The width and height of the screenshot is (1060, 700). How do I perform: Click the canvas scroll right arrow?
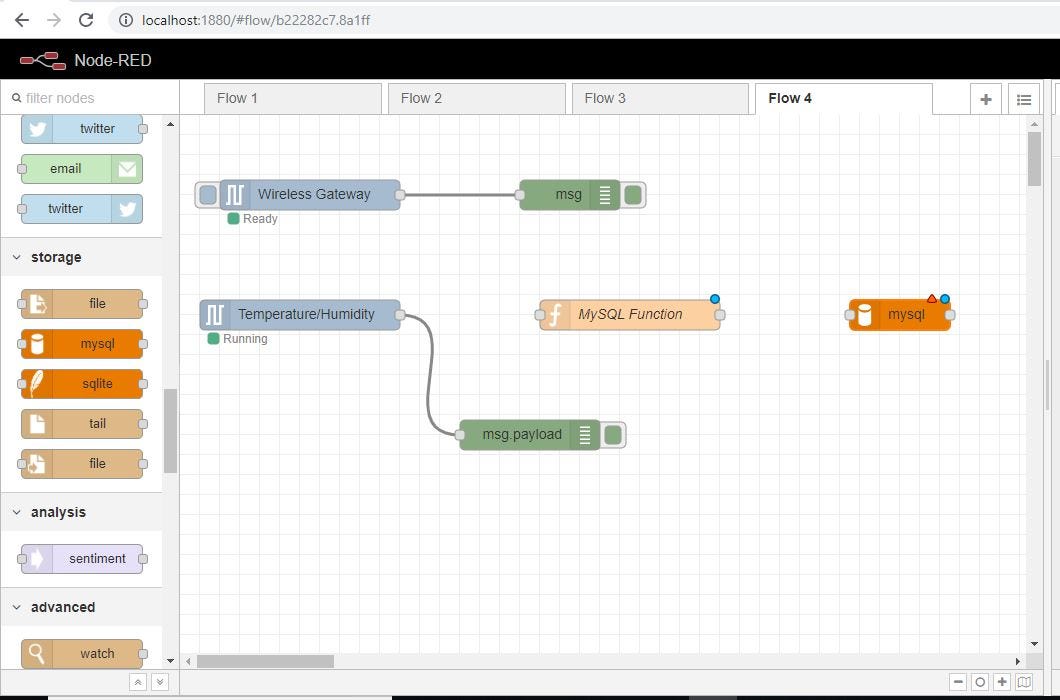[1017, 661]
